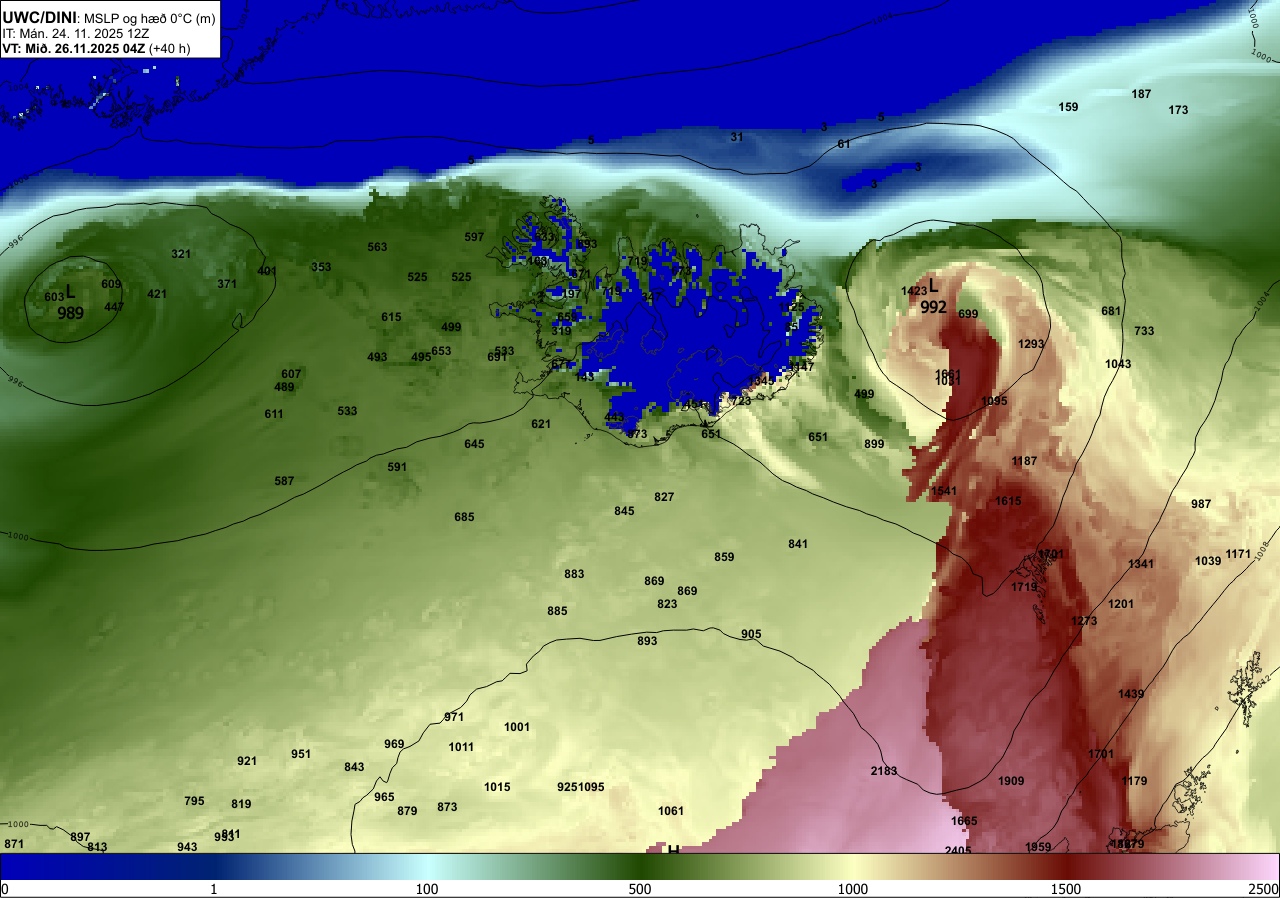The image size is (1280, 898).
Task: Select the 321 height value
Action: (x=180, y=254)
